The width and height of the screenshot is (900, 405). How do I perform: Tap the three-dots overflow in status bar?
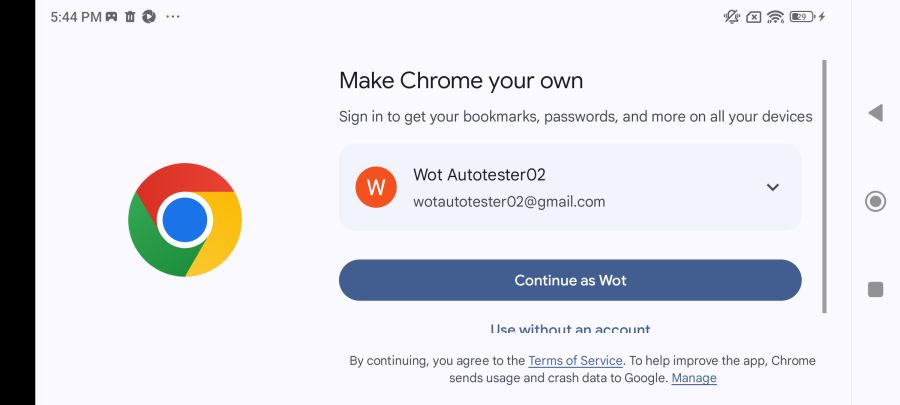point(174,17)
